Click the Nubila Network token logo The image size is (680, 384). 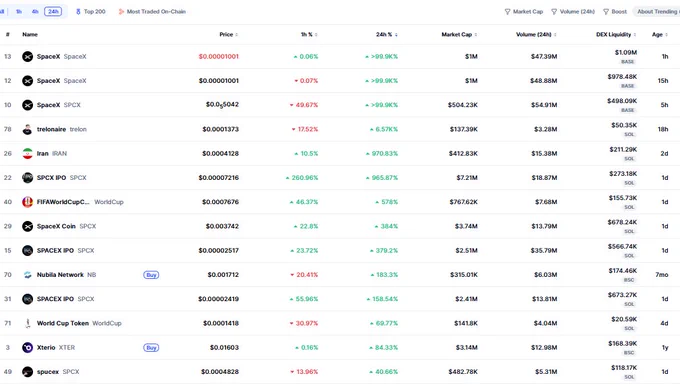pos(27,275)
